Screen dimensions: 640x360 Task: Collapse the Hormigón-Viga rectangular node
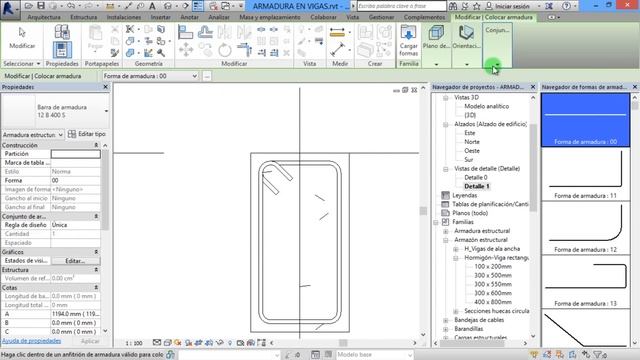coord(456,258)
